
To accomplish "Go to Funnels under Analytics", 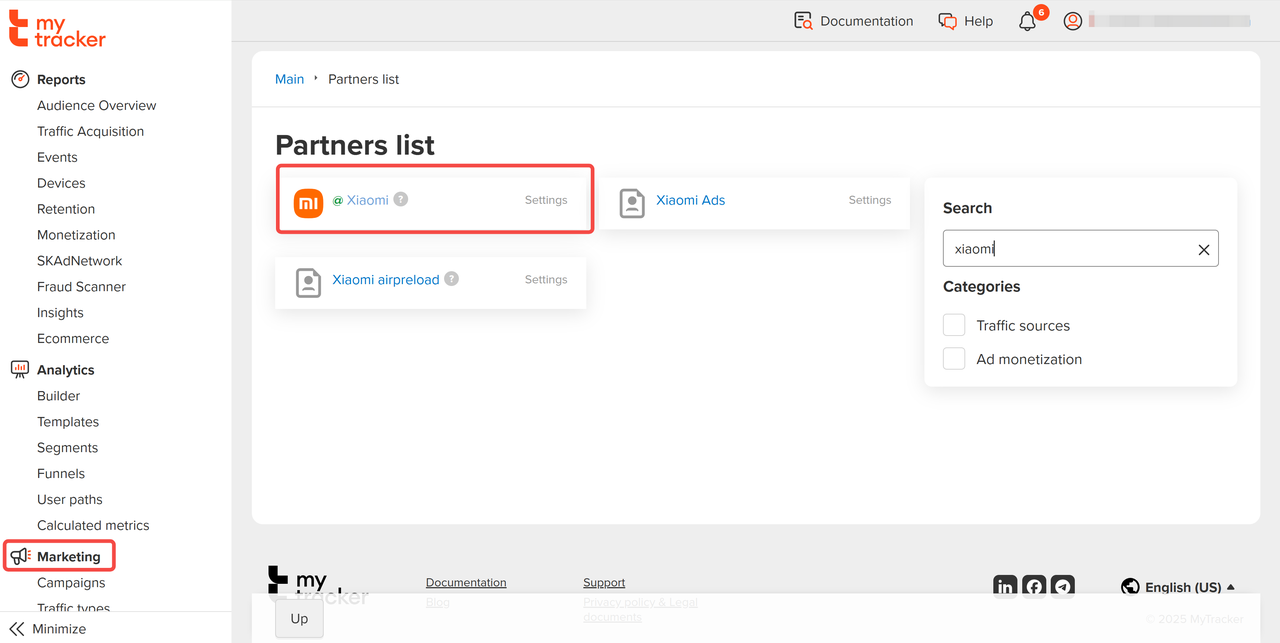I will point(61,474).
